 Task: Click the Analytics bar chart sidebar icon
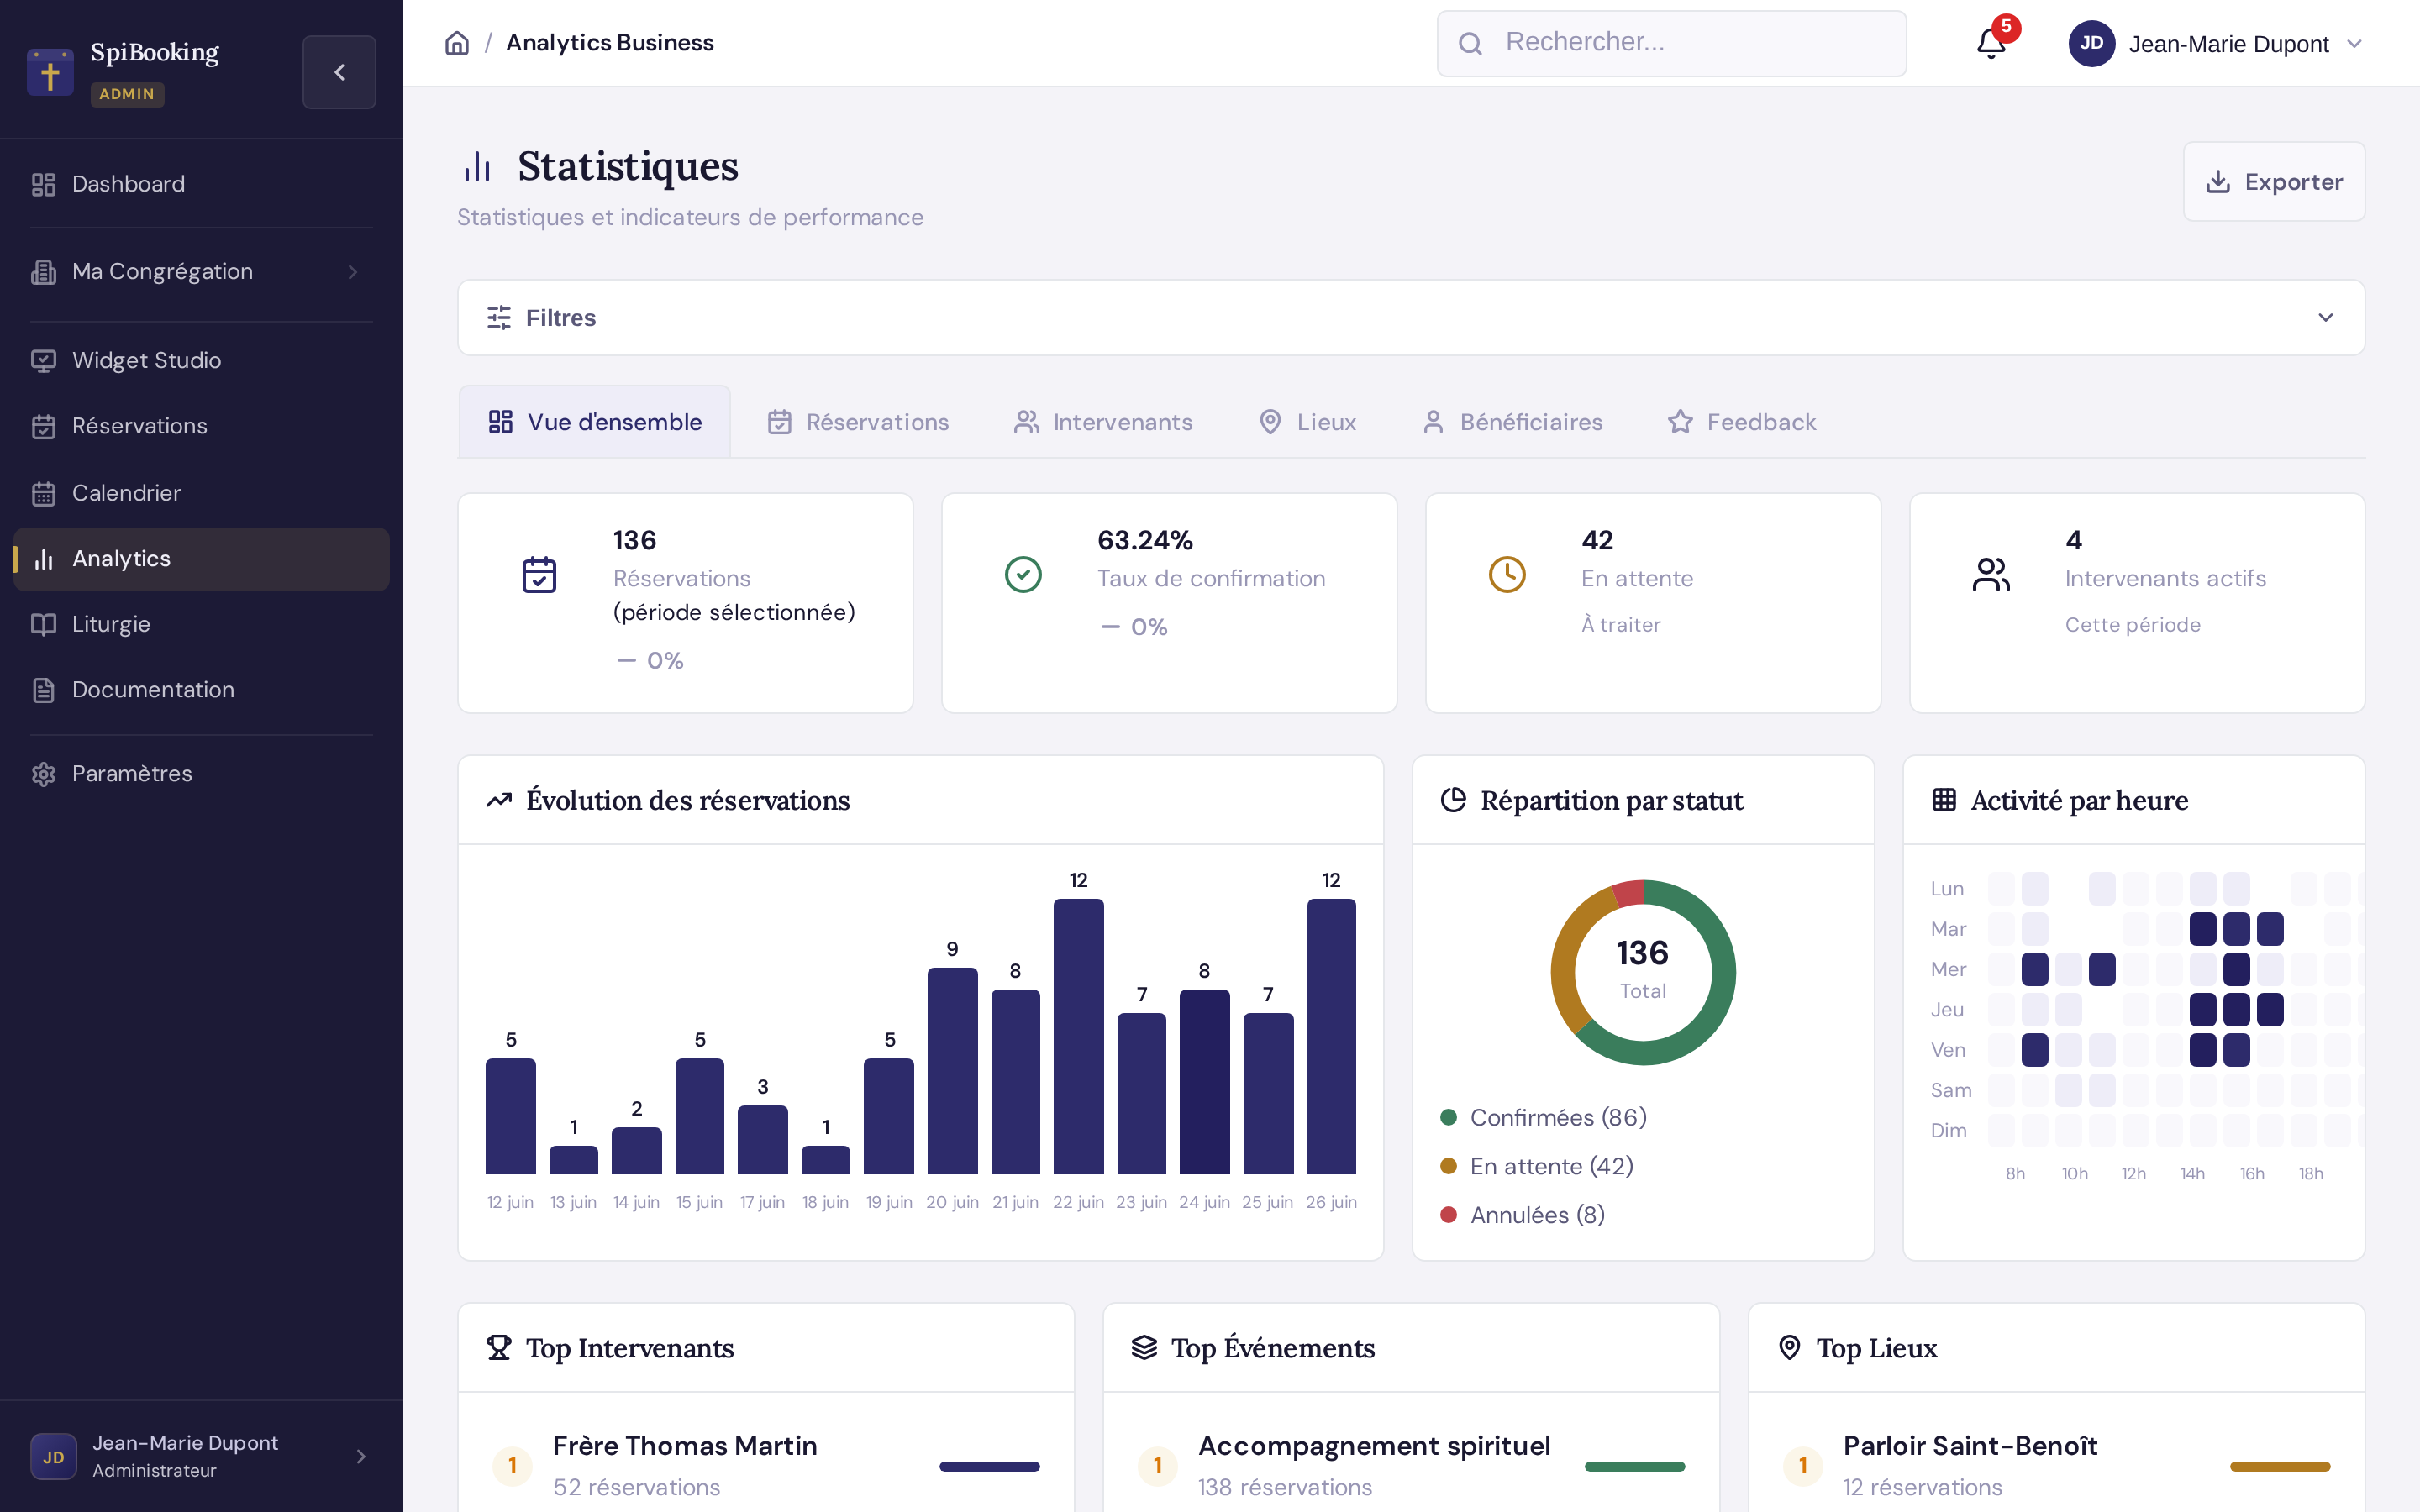click(43, 559)
